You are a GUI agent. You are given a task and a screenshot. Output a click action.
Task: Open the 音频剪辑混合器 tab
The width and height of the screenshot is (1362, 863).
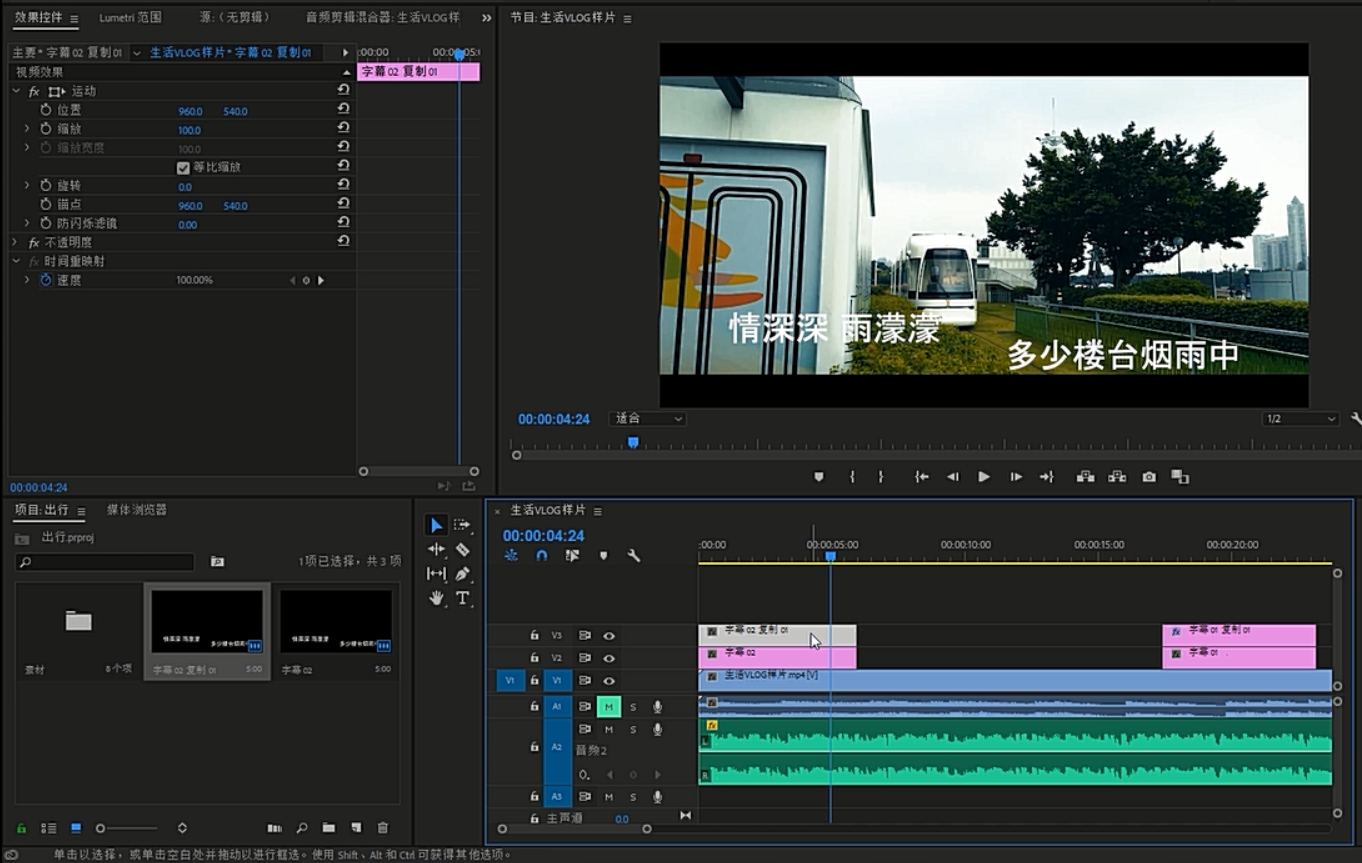tap(383, 18)
